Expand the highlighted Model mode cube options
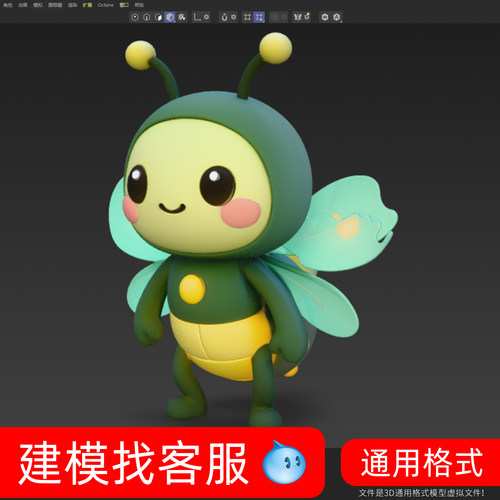Viewport: 500px width, 500px height. pos(170,17)
